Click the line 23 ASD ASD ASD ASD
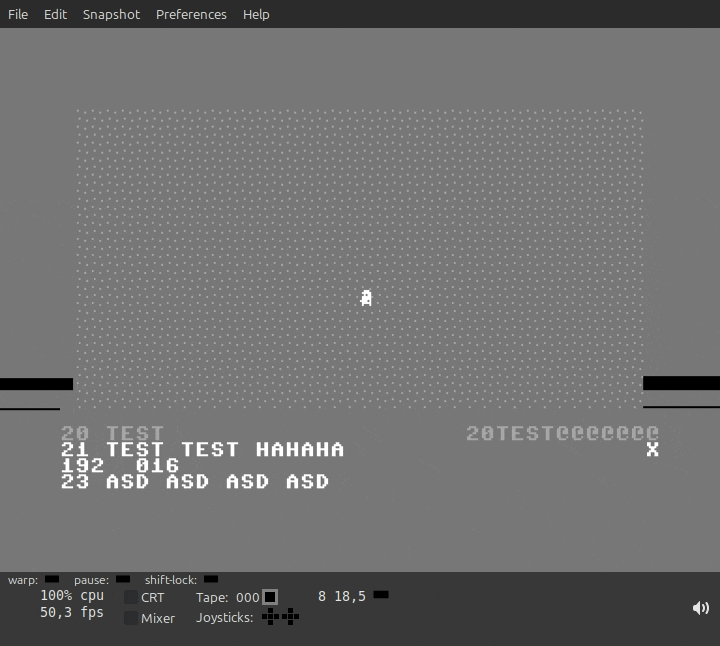Viewport: 720px width, 646px height. click(x=195, y=482)
